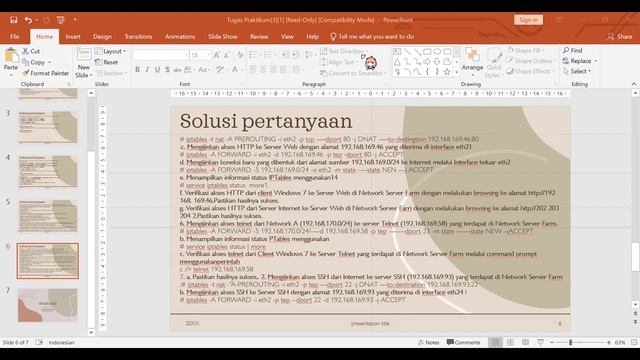The width and height of the screenshot is (640, 360).
Task: Open the Layout dropdown
Action: (x=110, y=51)
